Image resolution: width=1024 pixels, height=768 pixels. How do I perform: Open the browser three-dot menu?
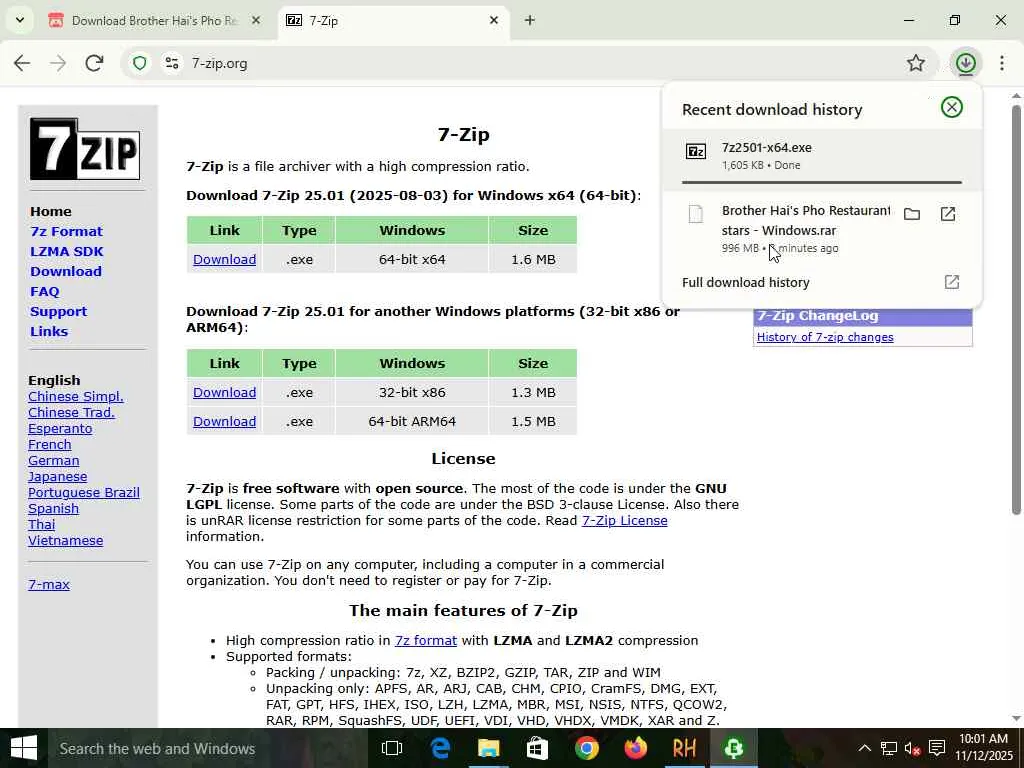coord(1002,63)
